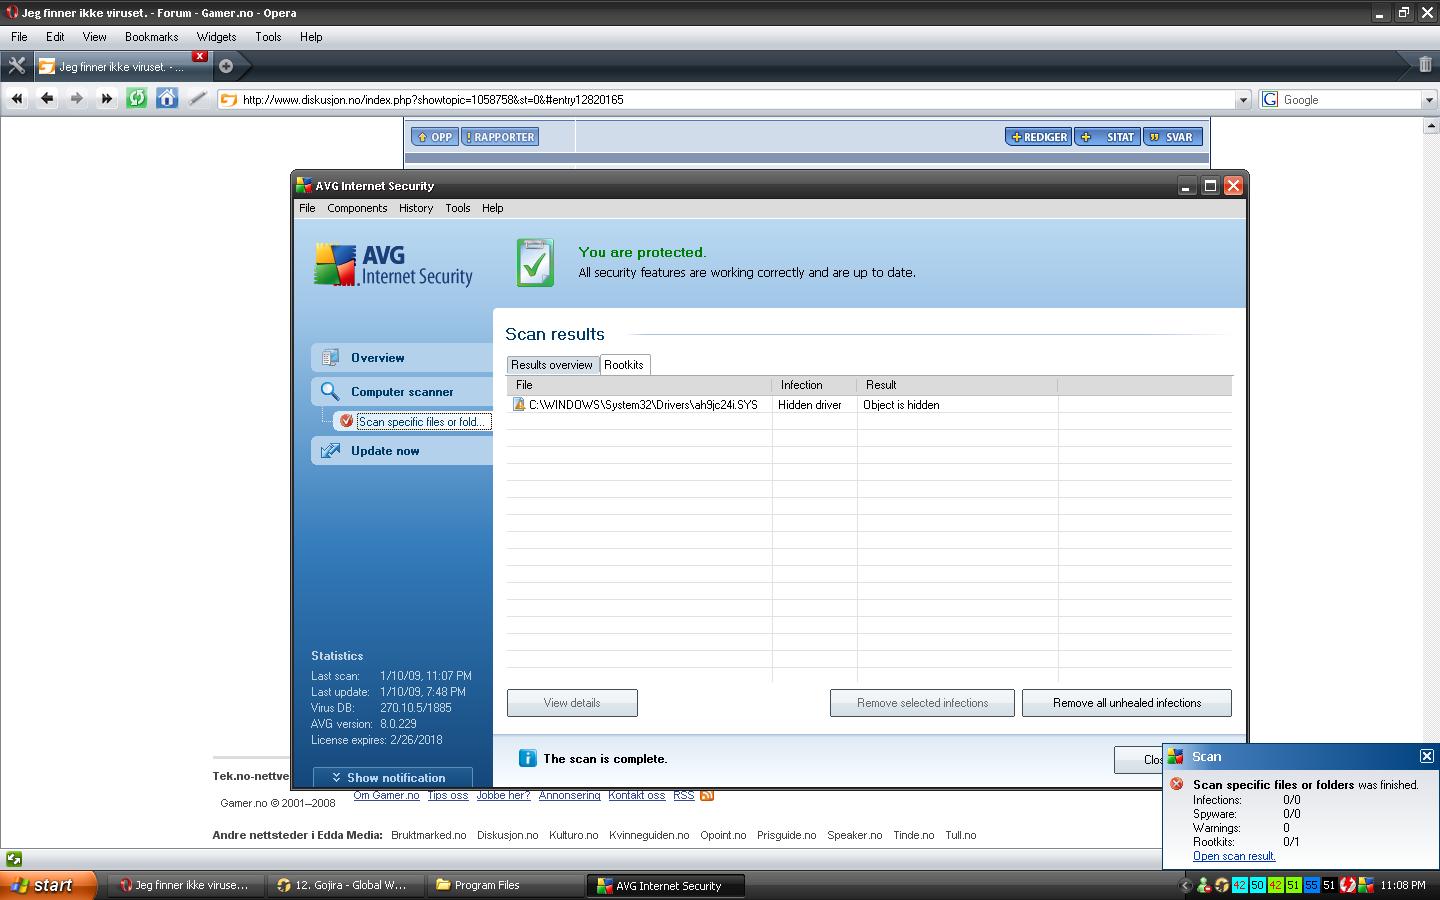Close the Scan notification popup
The image size is (1440, 900).
(x=1427, y=756)
